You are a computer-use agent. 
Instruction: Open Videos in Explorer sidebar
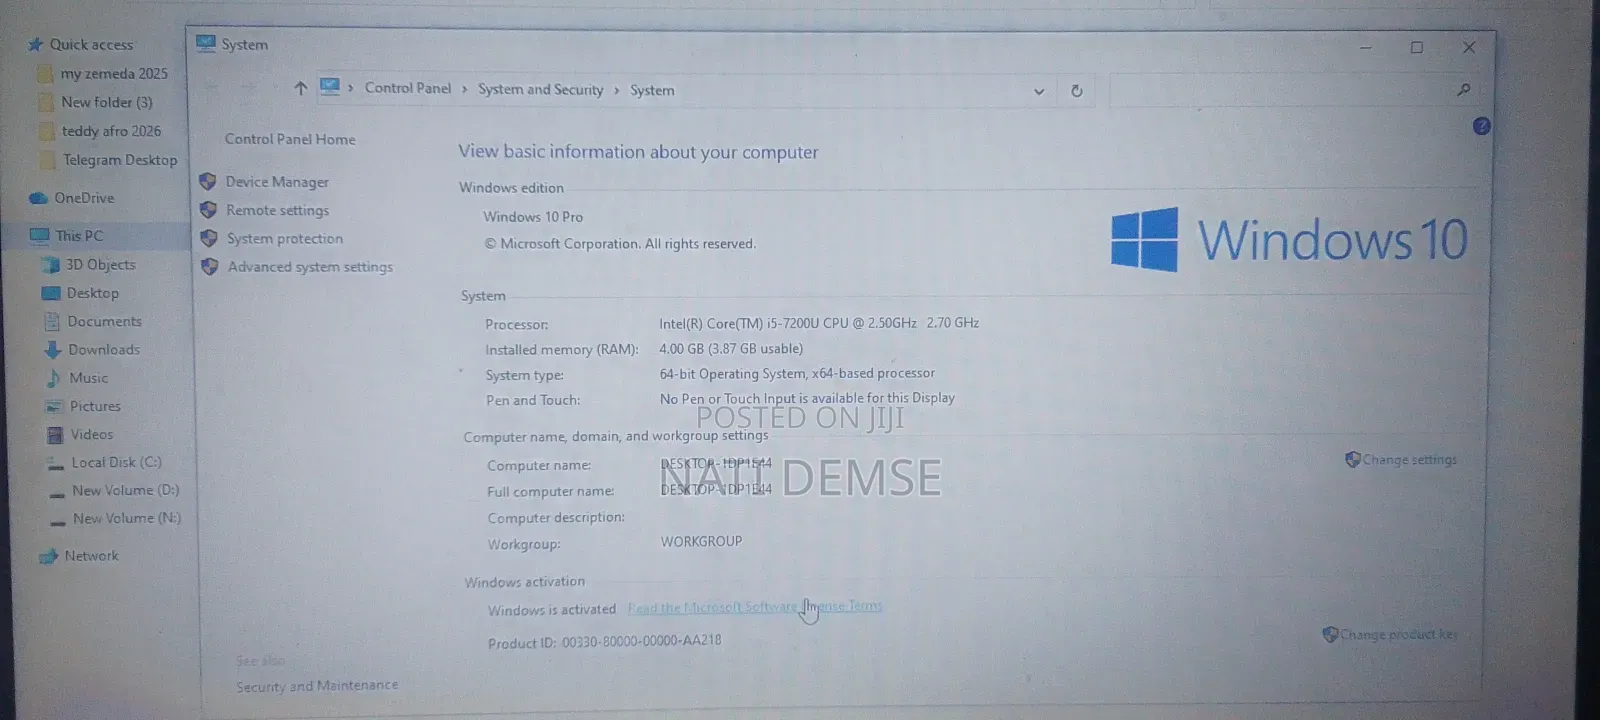click(92, 435)
